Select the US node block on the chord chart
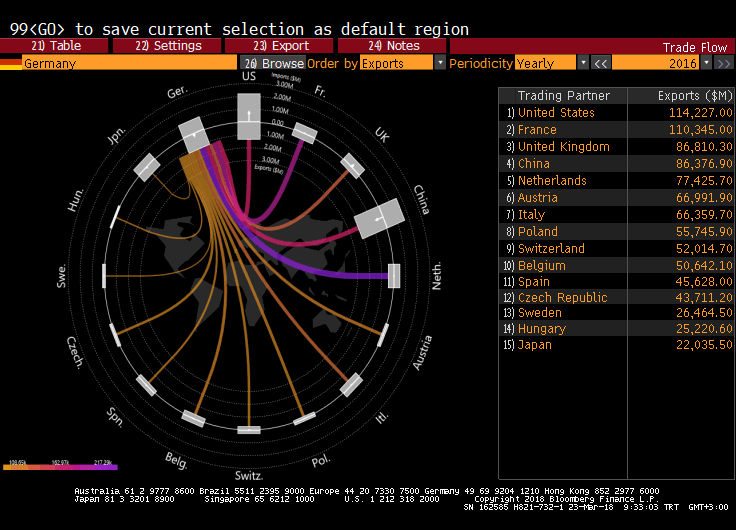 click(248, 117)
